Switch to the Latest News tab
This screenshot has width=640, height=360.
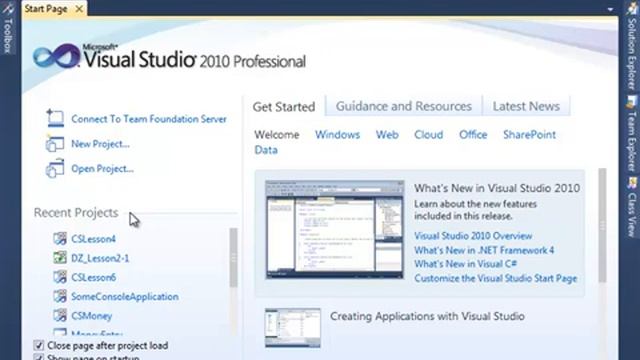[526, 106]
